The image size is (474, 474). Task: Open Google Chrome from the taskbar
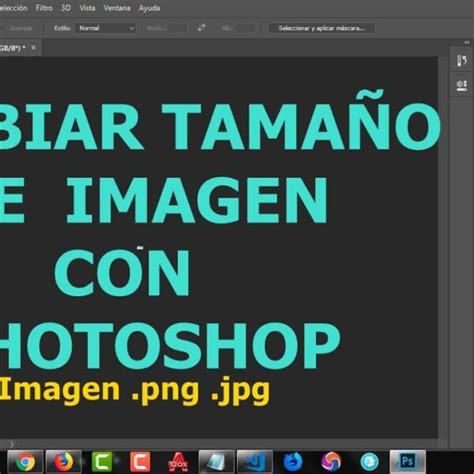click(x=25, y=462)
